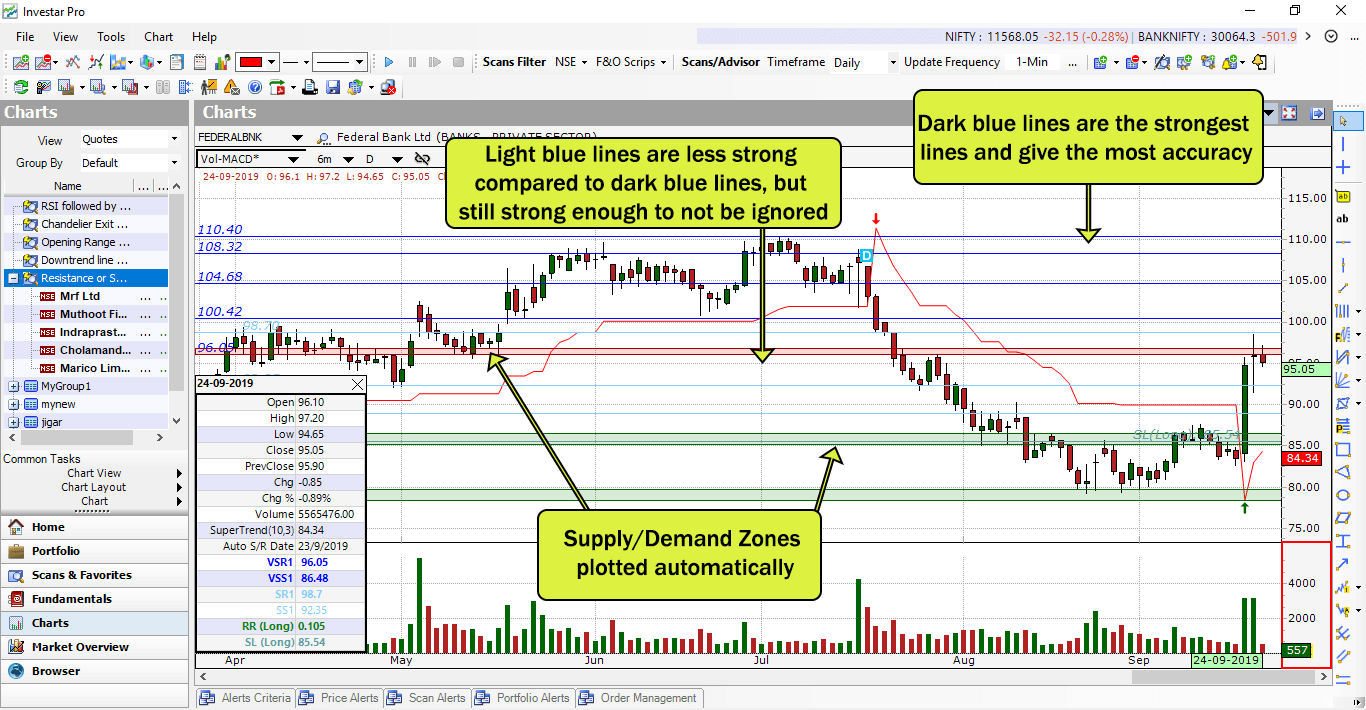The width and height of the screenshot is (1366, 710).
Task: Open the Tools menu
Action: coord(110,37)
